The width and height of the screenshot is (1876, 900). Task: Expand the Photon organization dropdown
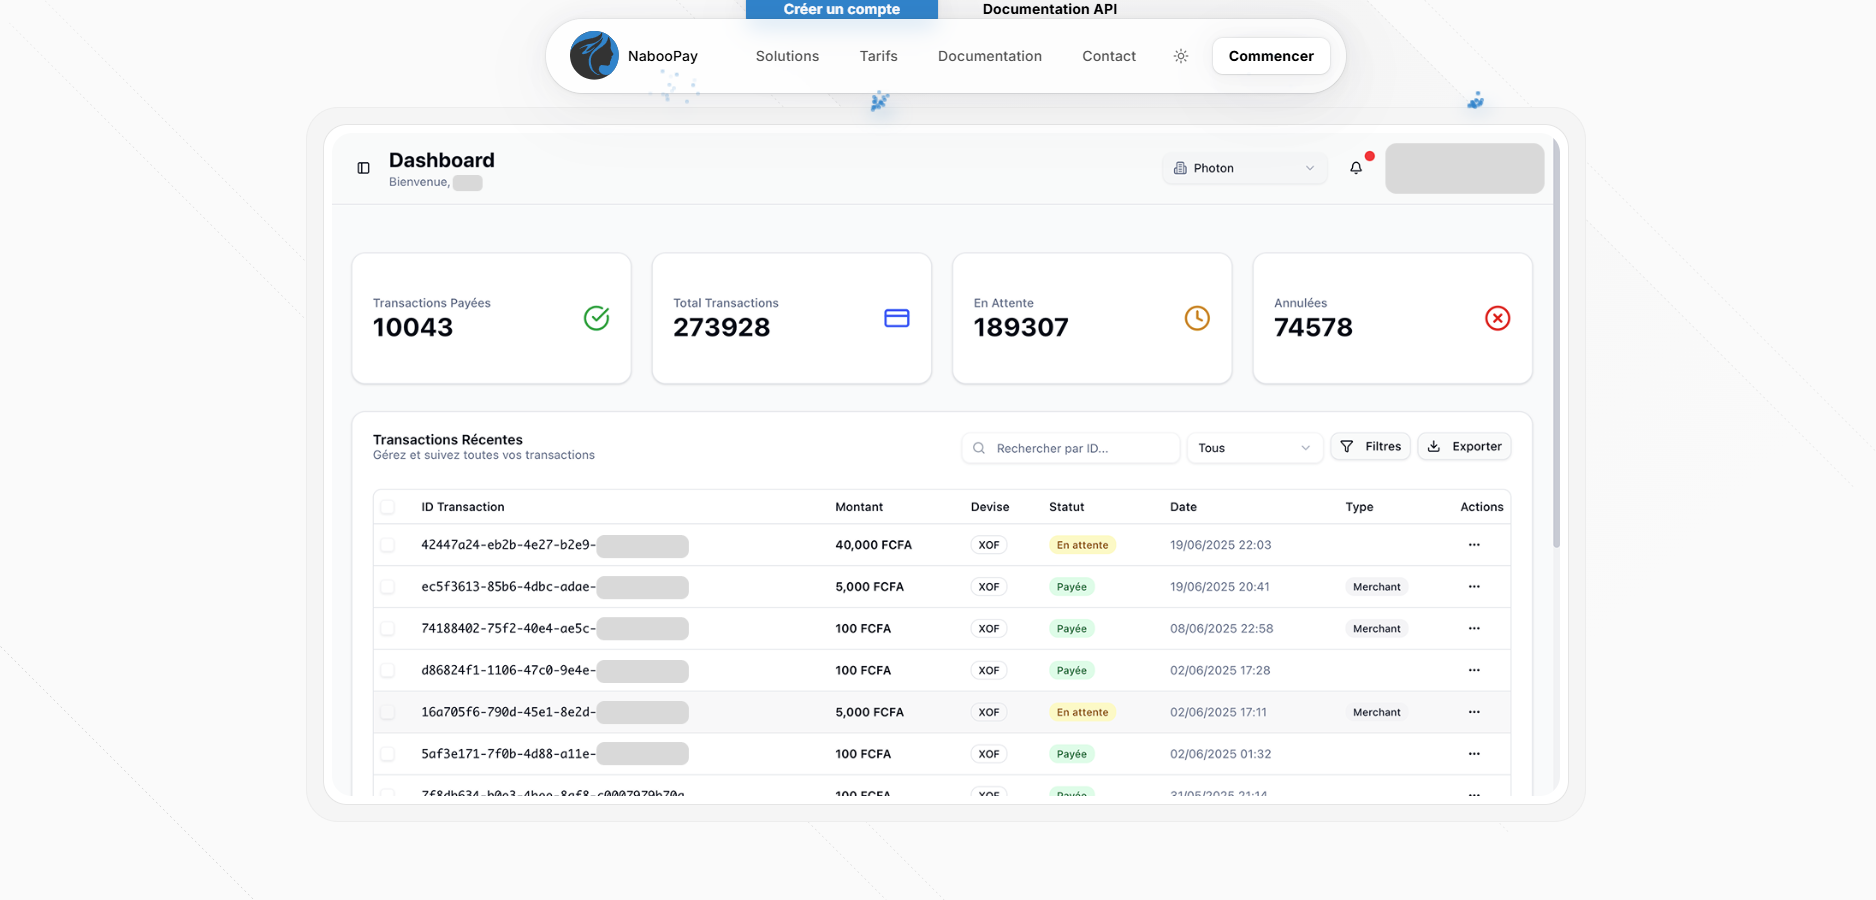(x=1244, y=168)
